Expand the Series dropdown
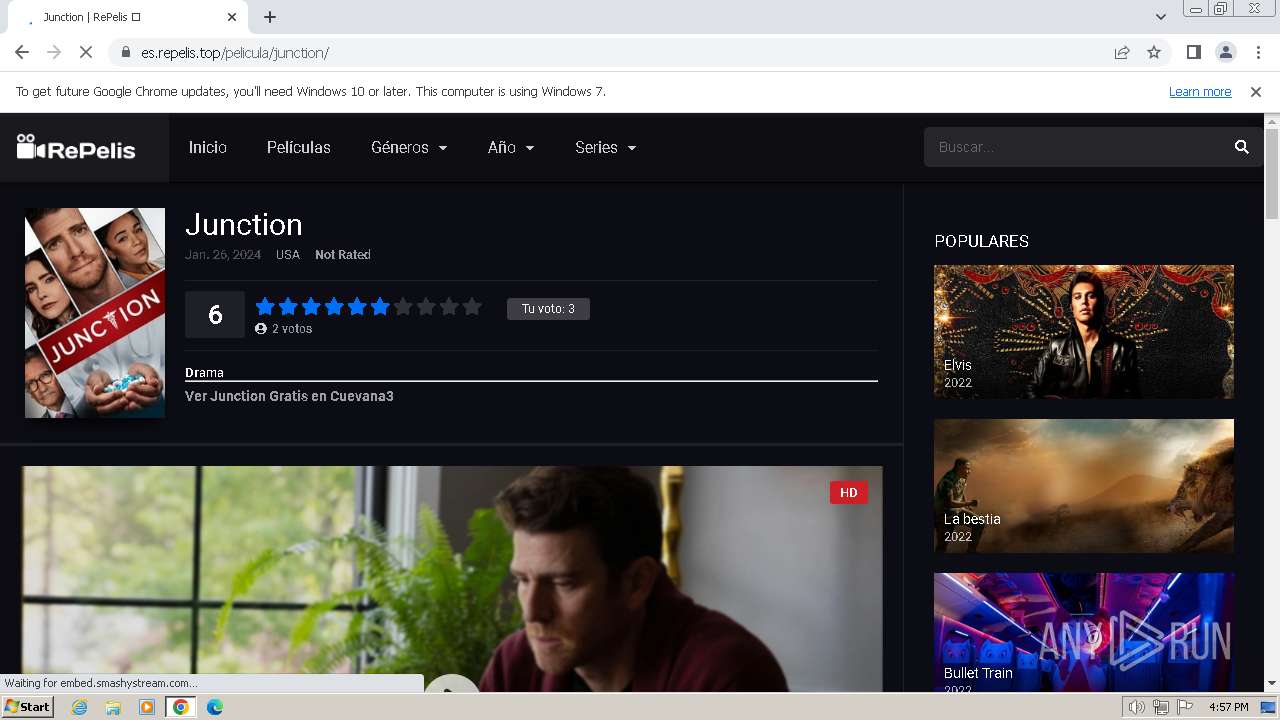This screenshot has height=720, width=1280. point(606,147)
